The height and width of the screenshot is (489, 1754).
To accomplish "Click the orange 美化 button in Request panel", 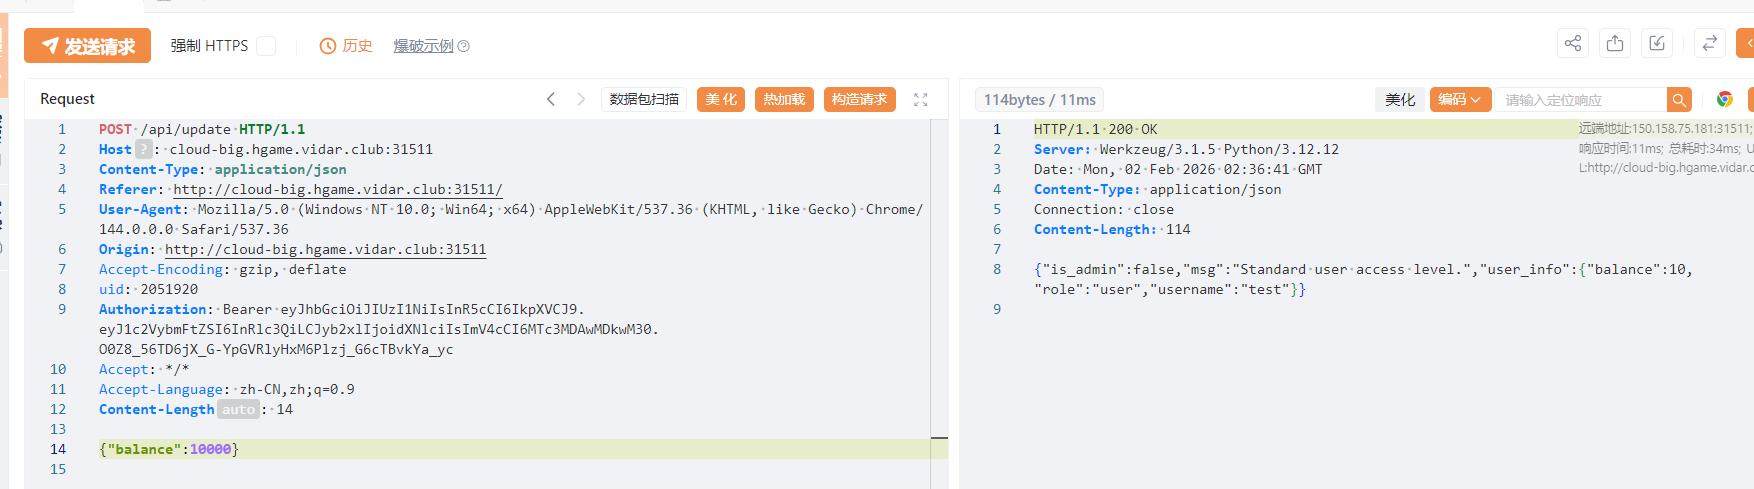I will [x=721, y=99].
